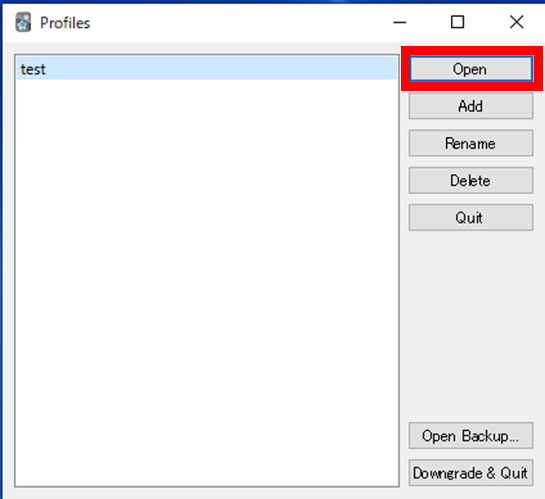
Task: Click the Anki star icon in title bar
Action: tap(23, 22)
